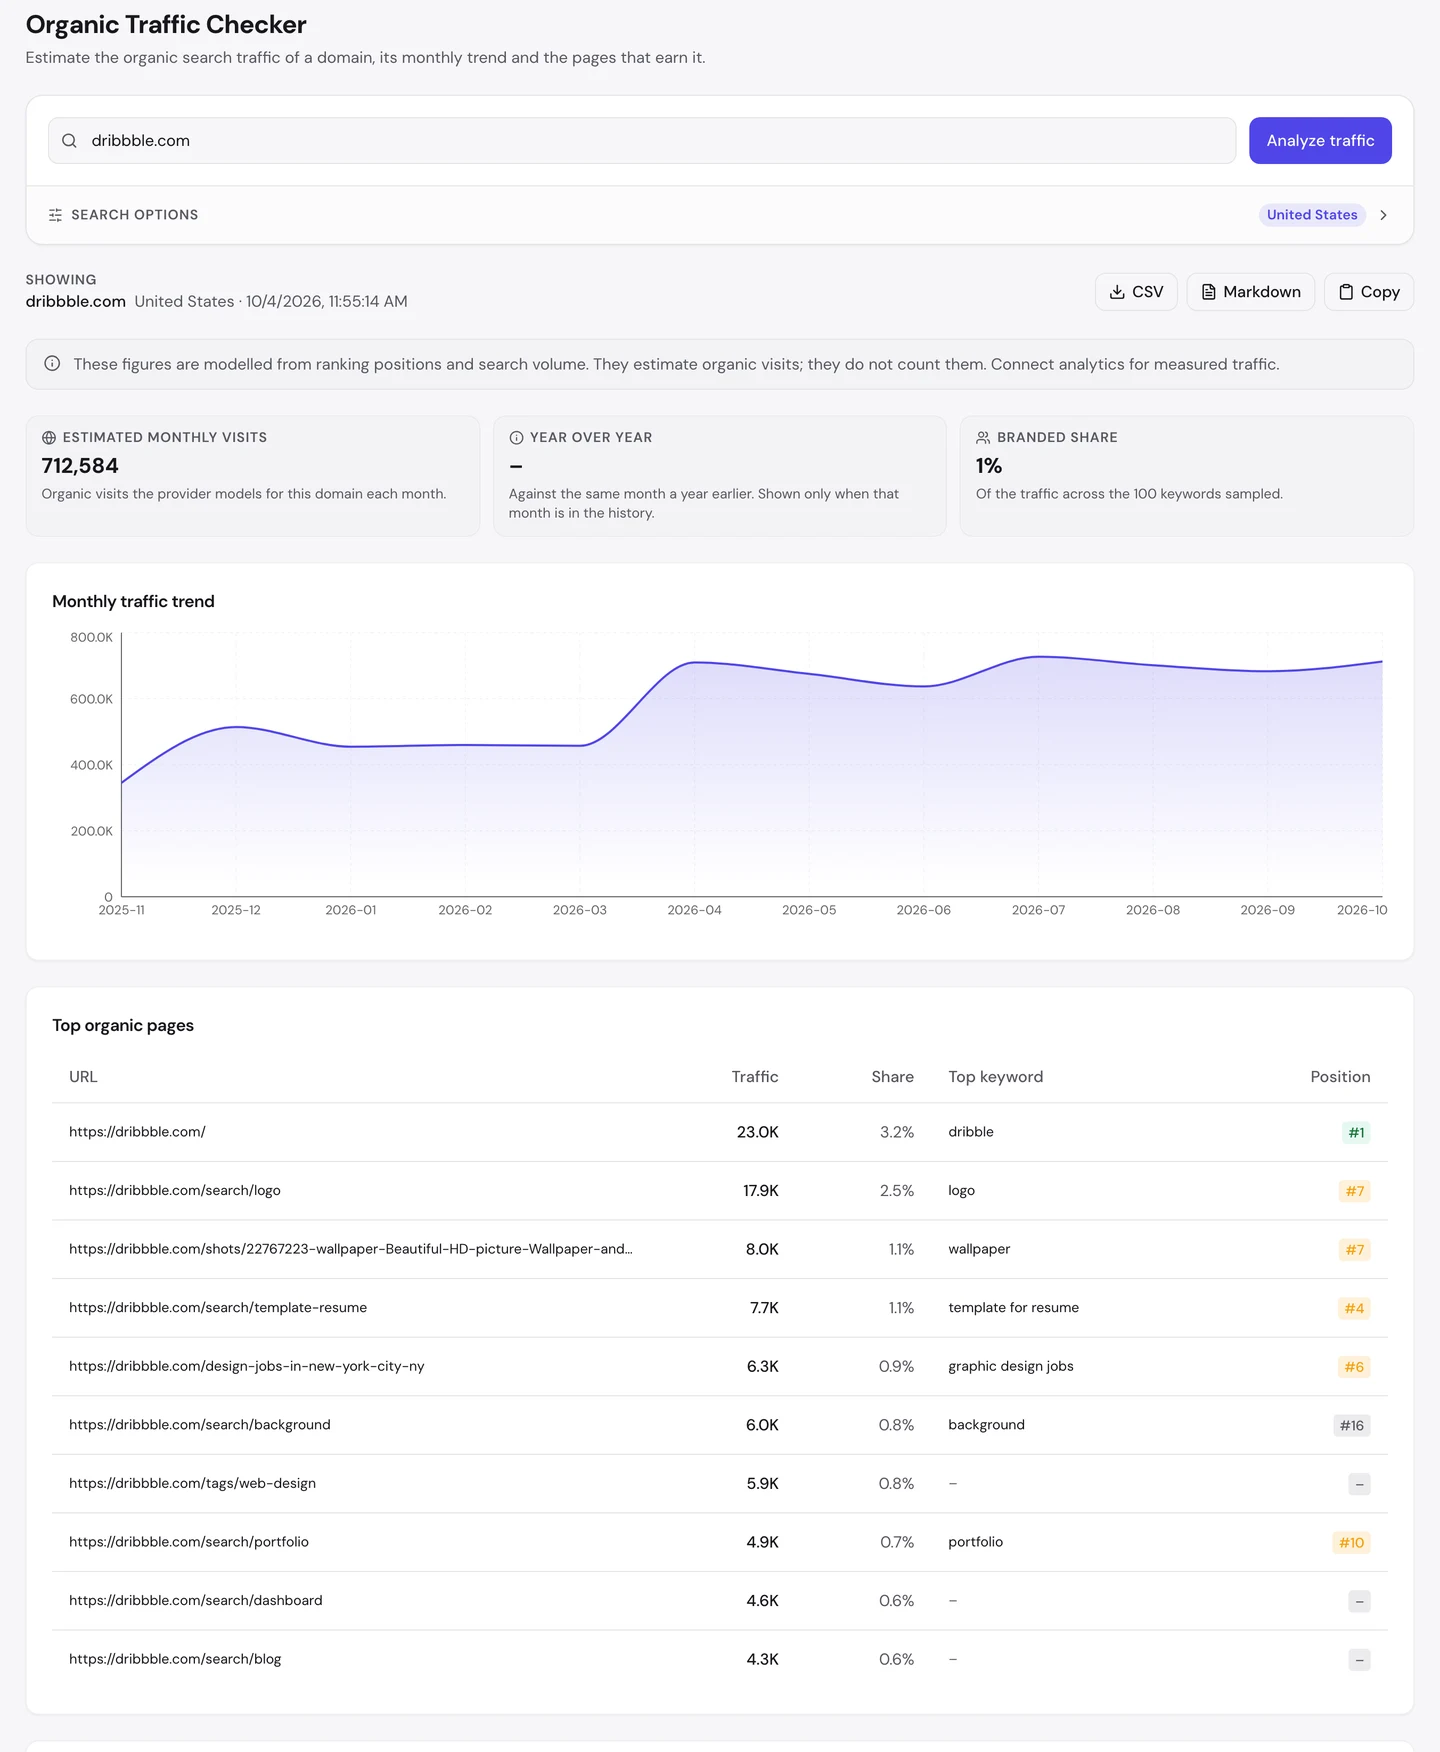Open the dribbble.com/search/logo URL

tap(175, 1191)
